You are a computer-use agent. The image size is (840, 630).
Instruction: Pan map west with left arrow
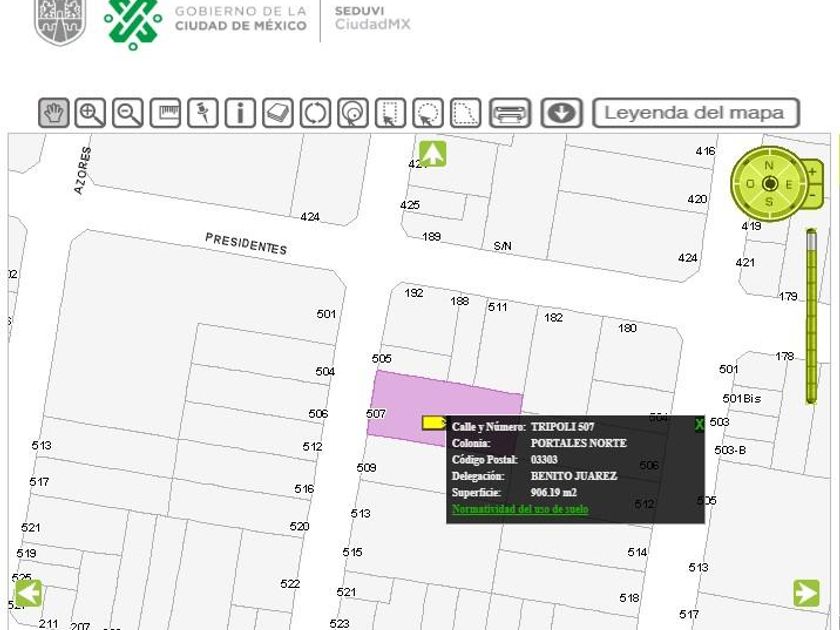[28, 593]
